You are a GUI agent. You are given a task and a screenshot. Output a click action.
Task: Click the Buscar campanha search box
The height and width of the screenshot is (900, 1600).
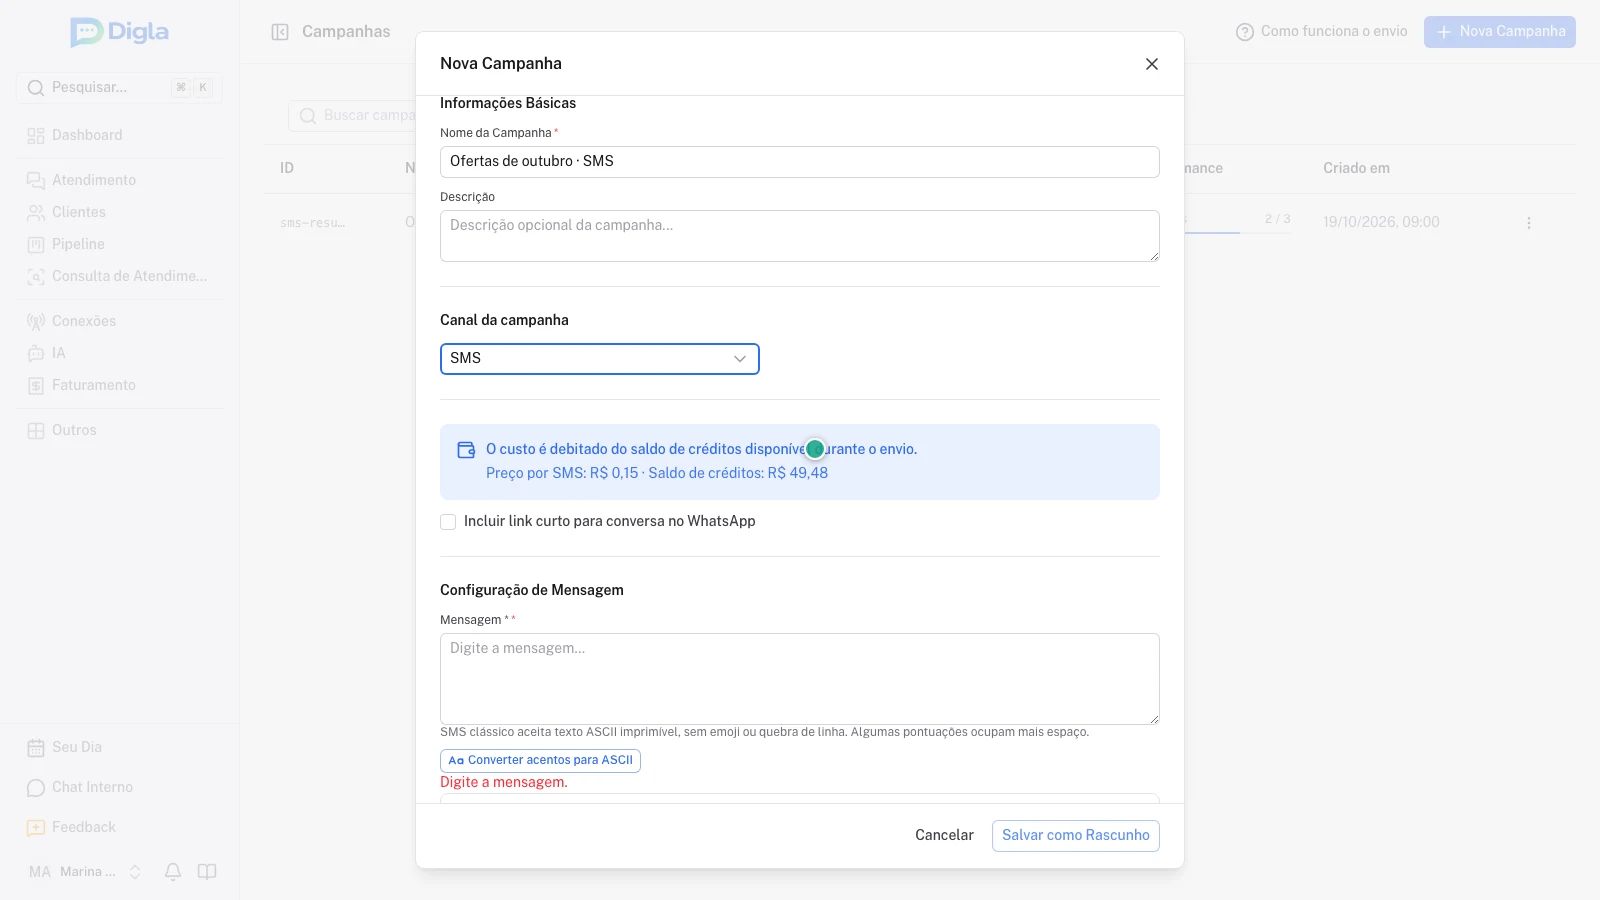pos(352,116)
